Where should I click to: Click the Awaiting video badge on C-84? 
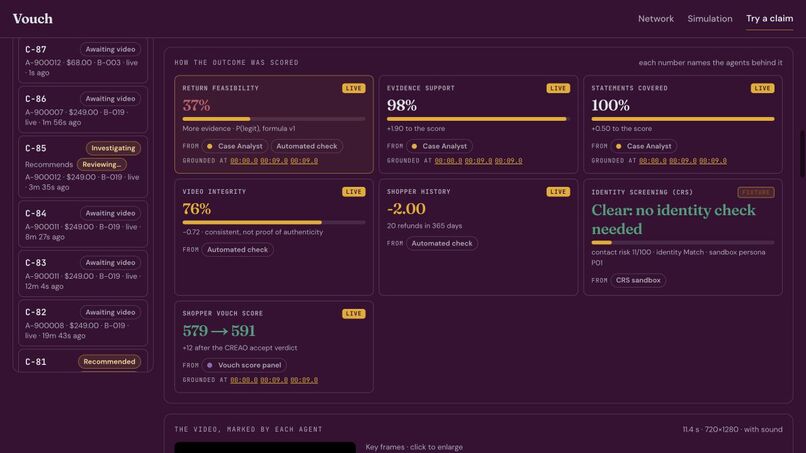(110, 213)
